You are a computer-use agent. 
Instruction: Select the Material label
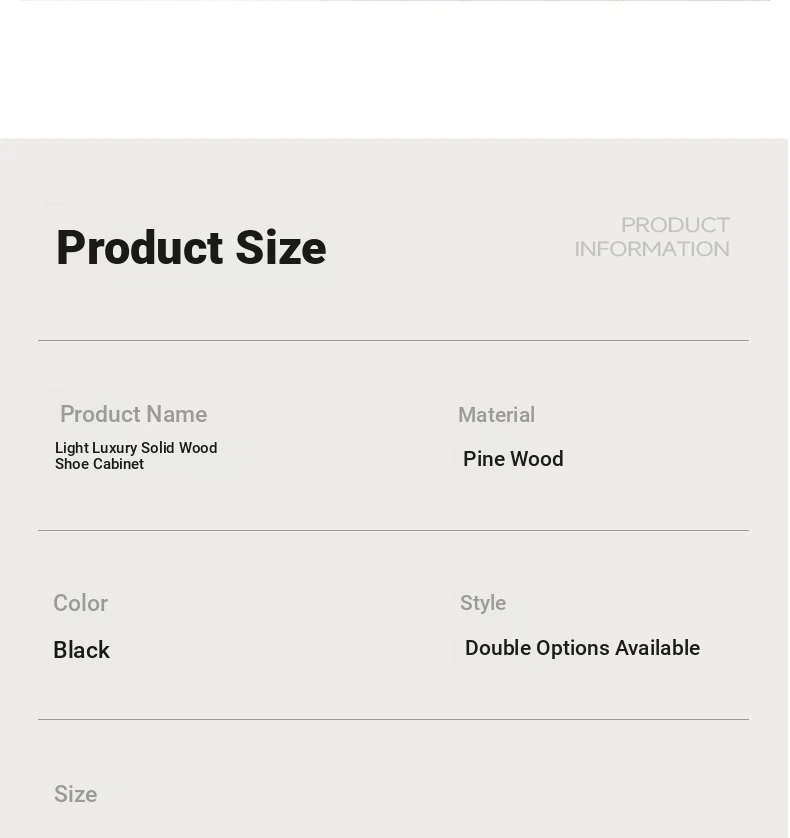pos(497,415)
